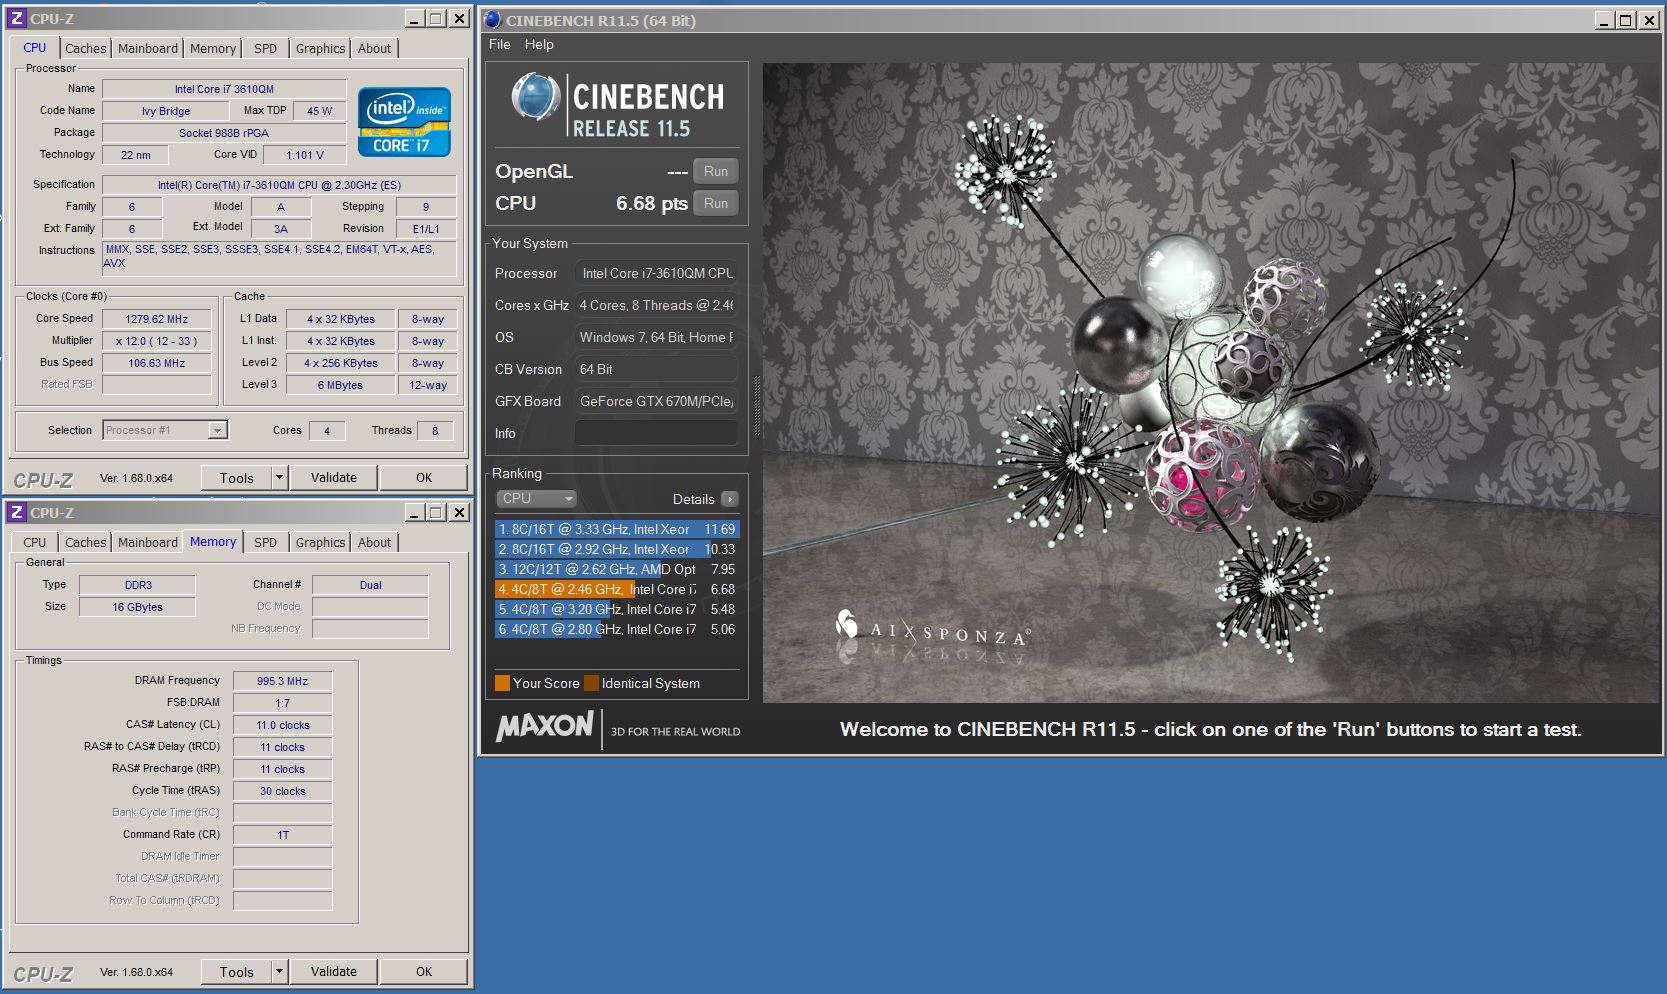Viewport: 1667px width, 994px height.
Task: Select ranking row 1 Intel Xeon 3.33 GHz
Action: [617, 529]
